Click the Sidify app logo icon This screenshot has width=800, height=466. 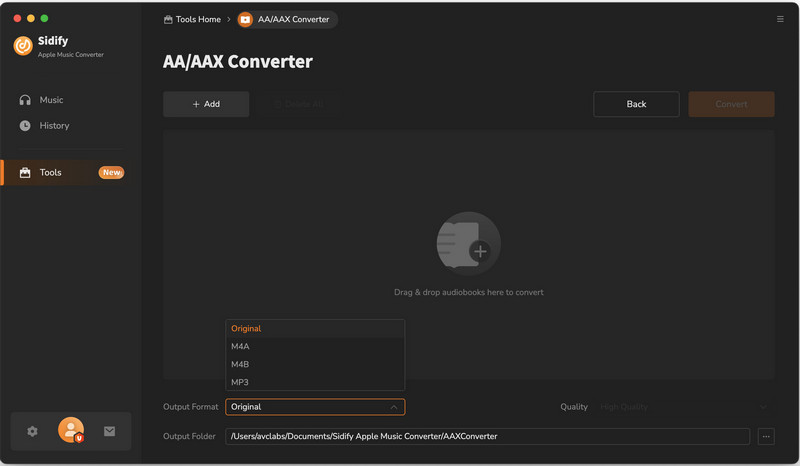pyautogui.click(x=23, y=46)
